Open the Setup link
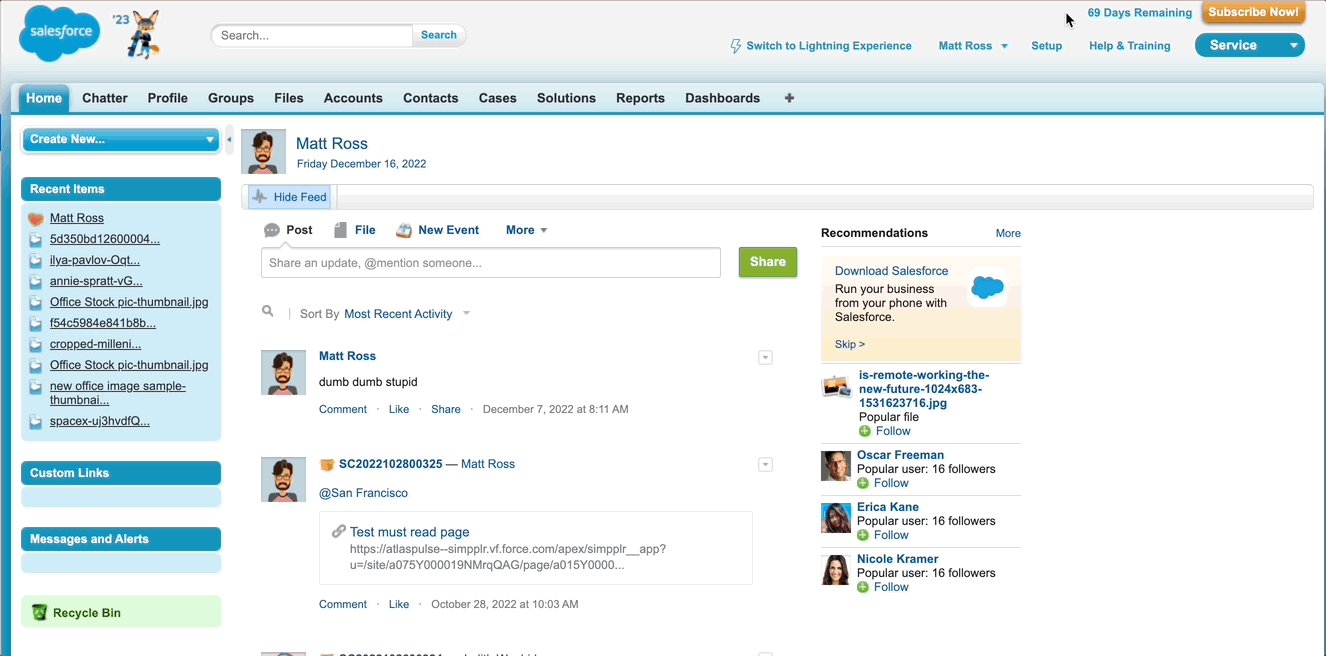Viewport: 1326px width, 656px height. (x=1047, y=46)
